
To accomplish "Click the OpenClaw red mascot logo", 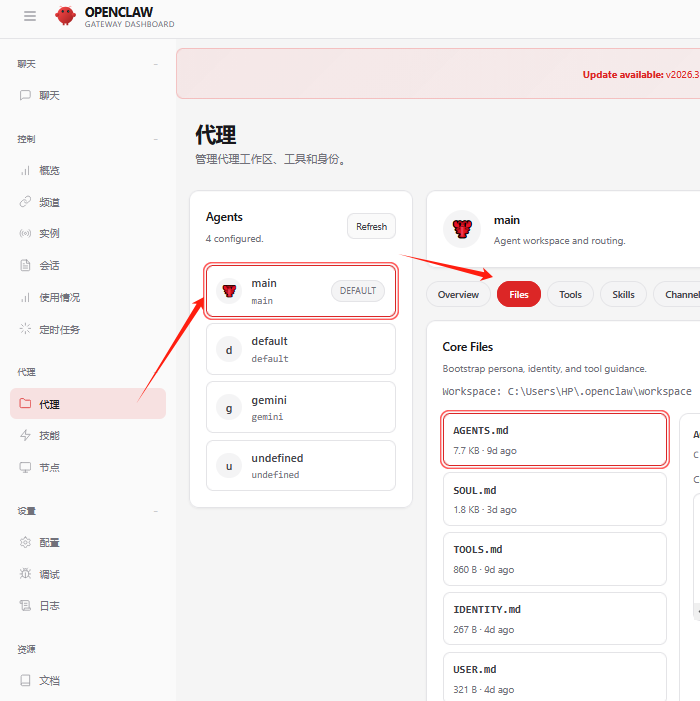I will tap(66, 16).
